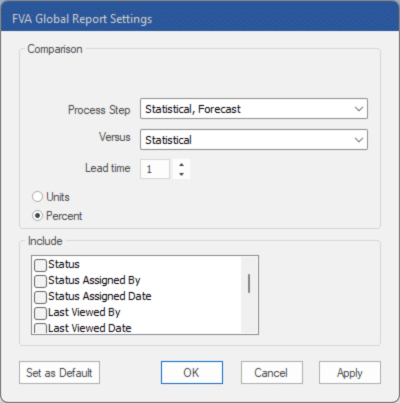This screenshot has width=400, height=403.
Task: Click the Statistical, Forecast combo box text
Action: tap(193, 109)
